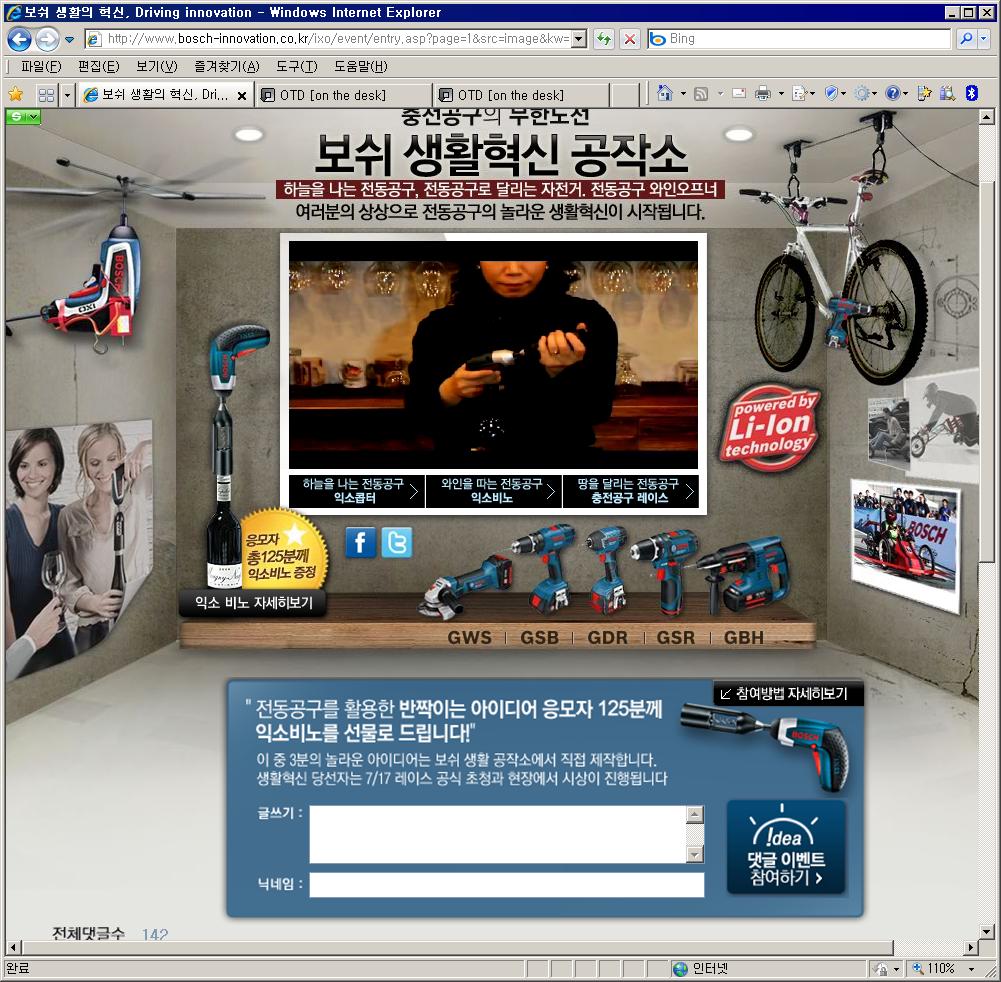Click the magnifier search button

(965, 39)
